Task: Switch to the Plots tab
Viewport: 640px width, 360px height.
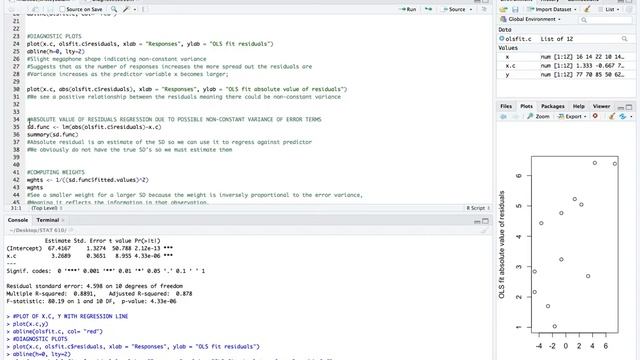Action: [527, 106]
